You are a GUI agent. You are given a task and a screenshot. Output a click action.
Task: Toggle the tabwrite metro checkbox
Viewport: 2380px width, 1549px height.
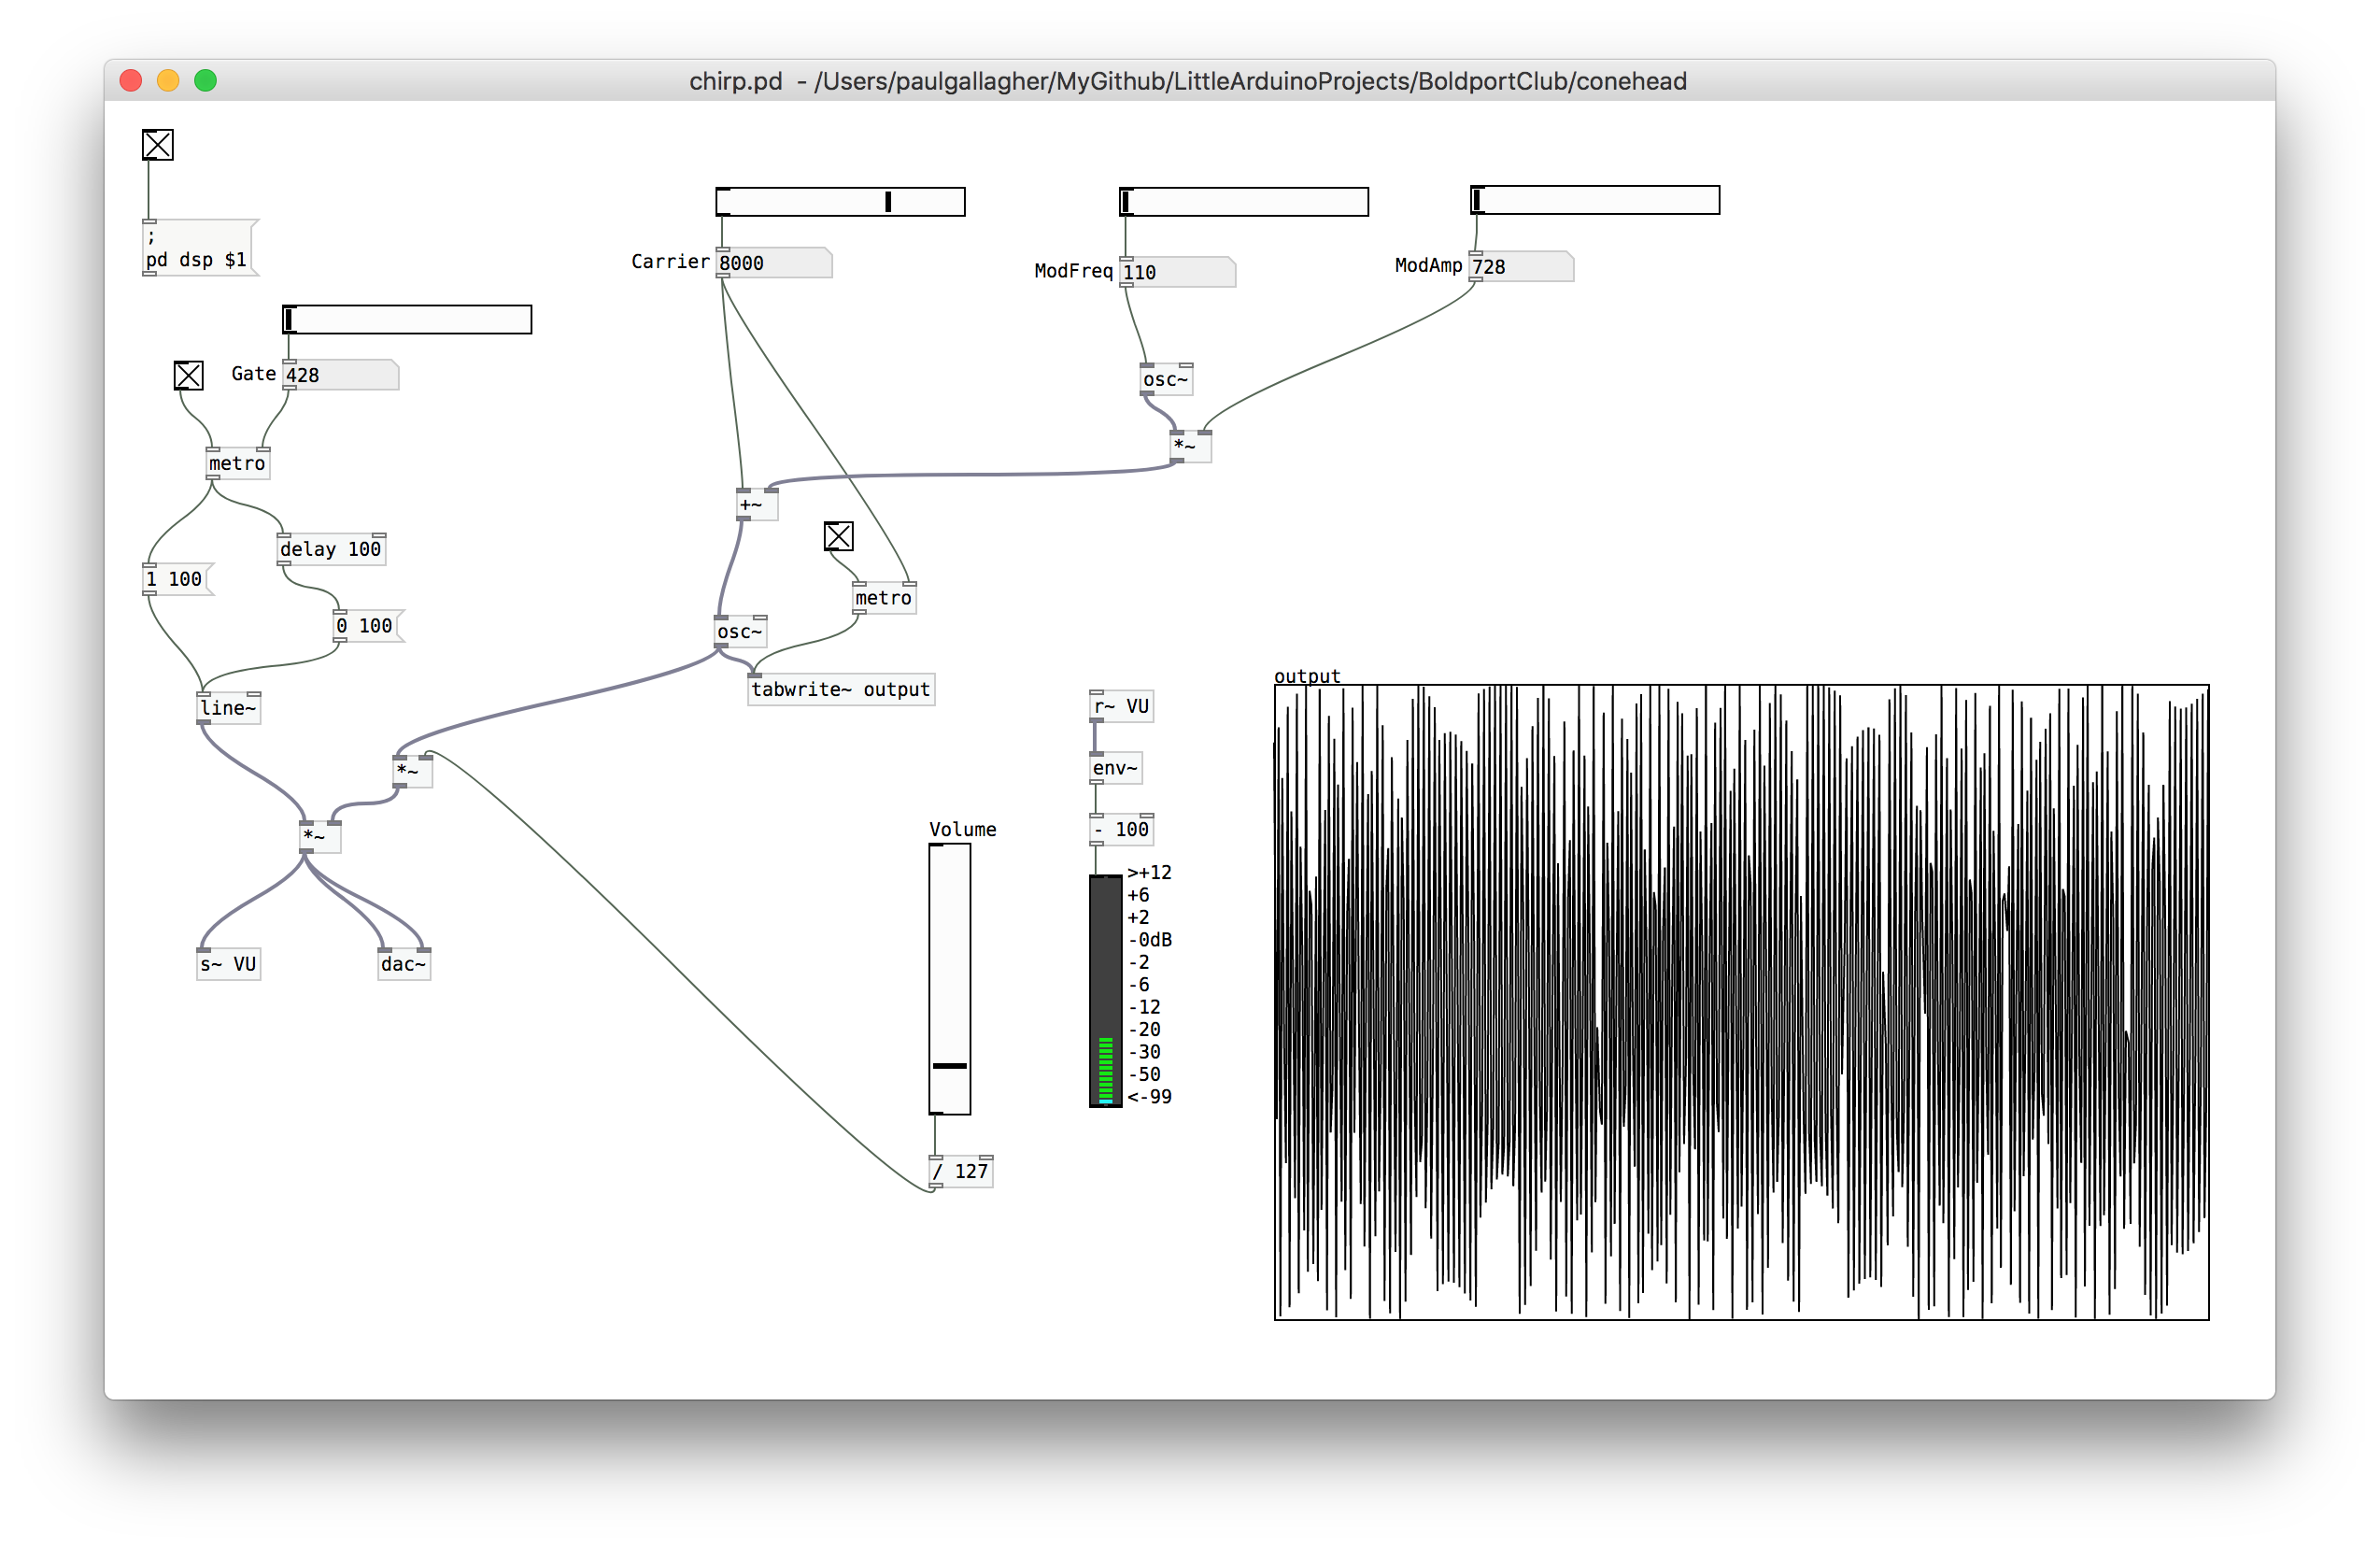coord(838,537)
